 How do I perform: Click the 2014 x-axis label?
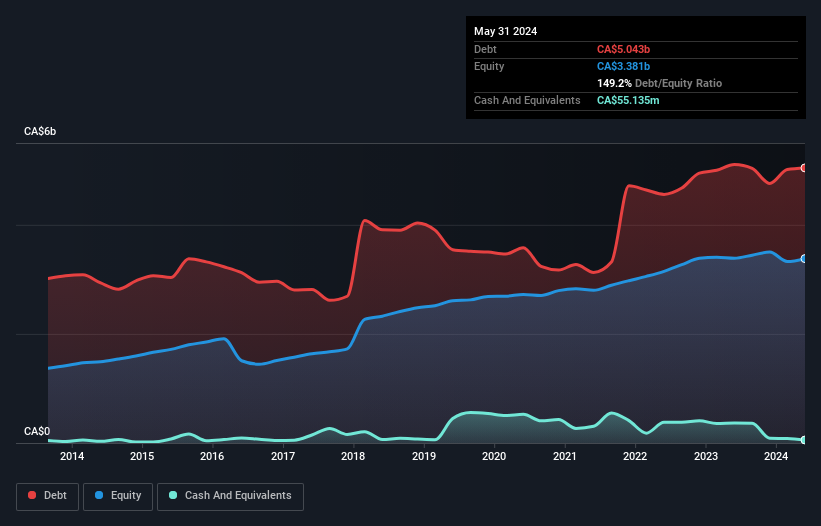click(x=72, y=456)
